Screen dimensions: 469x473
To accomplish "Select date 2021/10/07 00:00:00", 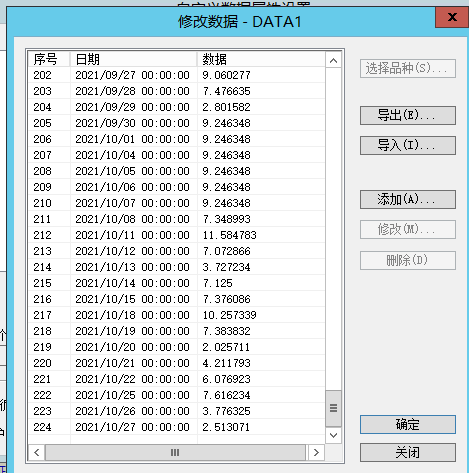I will [x=132, y=203].
